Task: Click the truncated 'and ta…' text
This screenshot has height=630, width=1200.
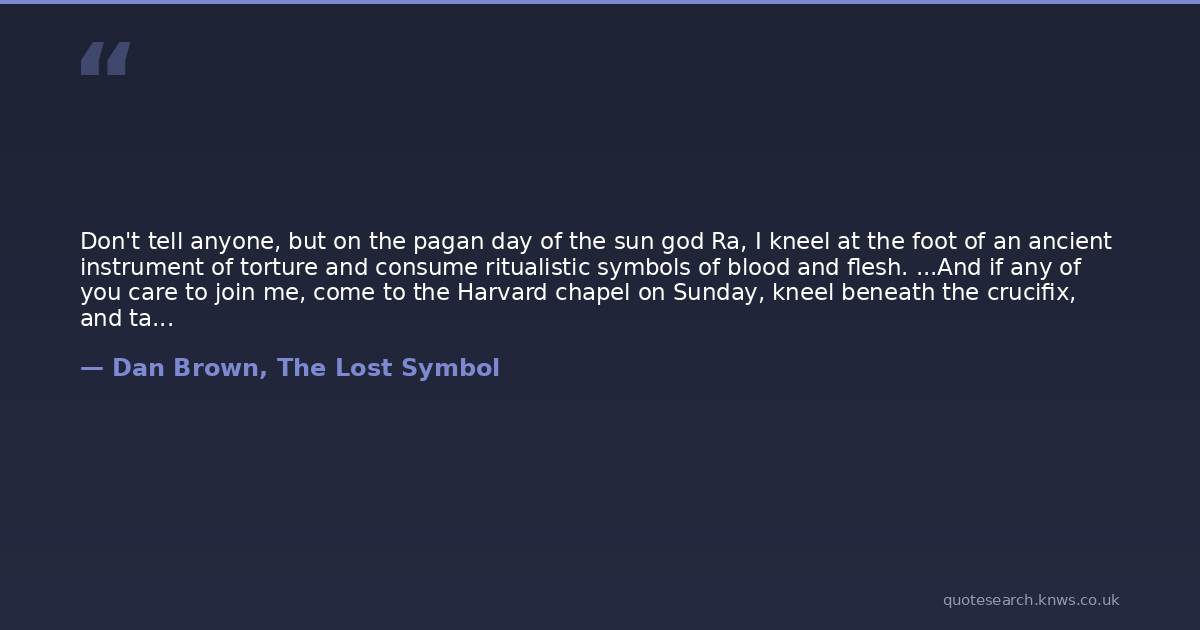Action: click(126, 320)
